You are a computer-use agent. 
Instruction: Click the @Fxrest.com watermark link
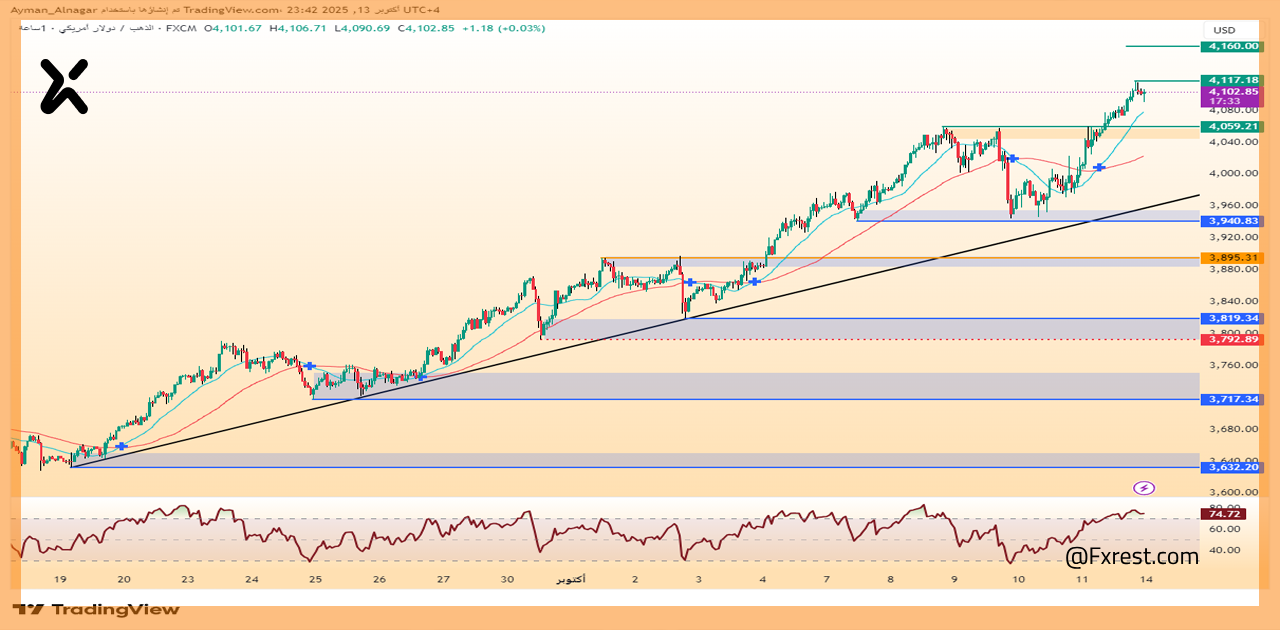(x=1131, y=556)
